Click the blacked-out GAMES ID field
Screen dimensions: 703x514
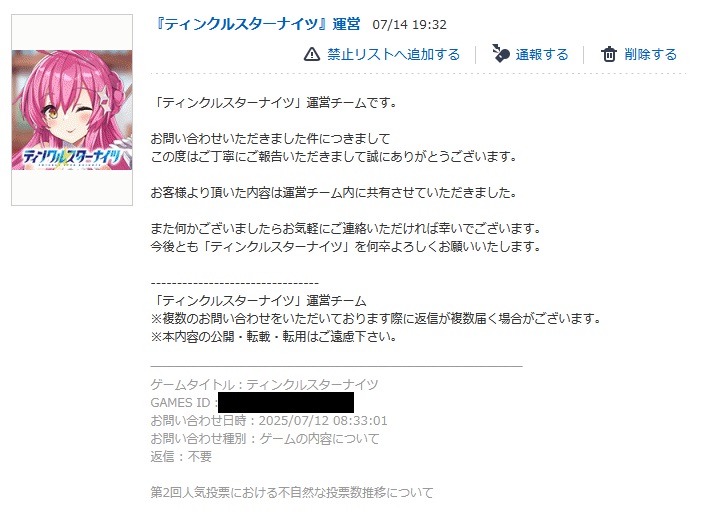(286, 402)
